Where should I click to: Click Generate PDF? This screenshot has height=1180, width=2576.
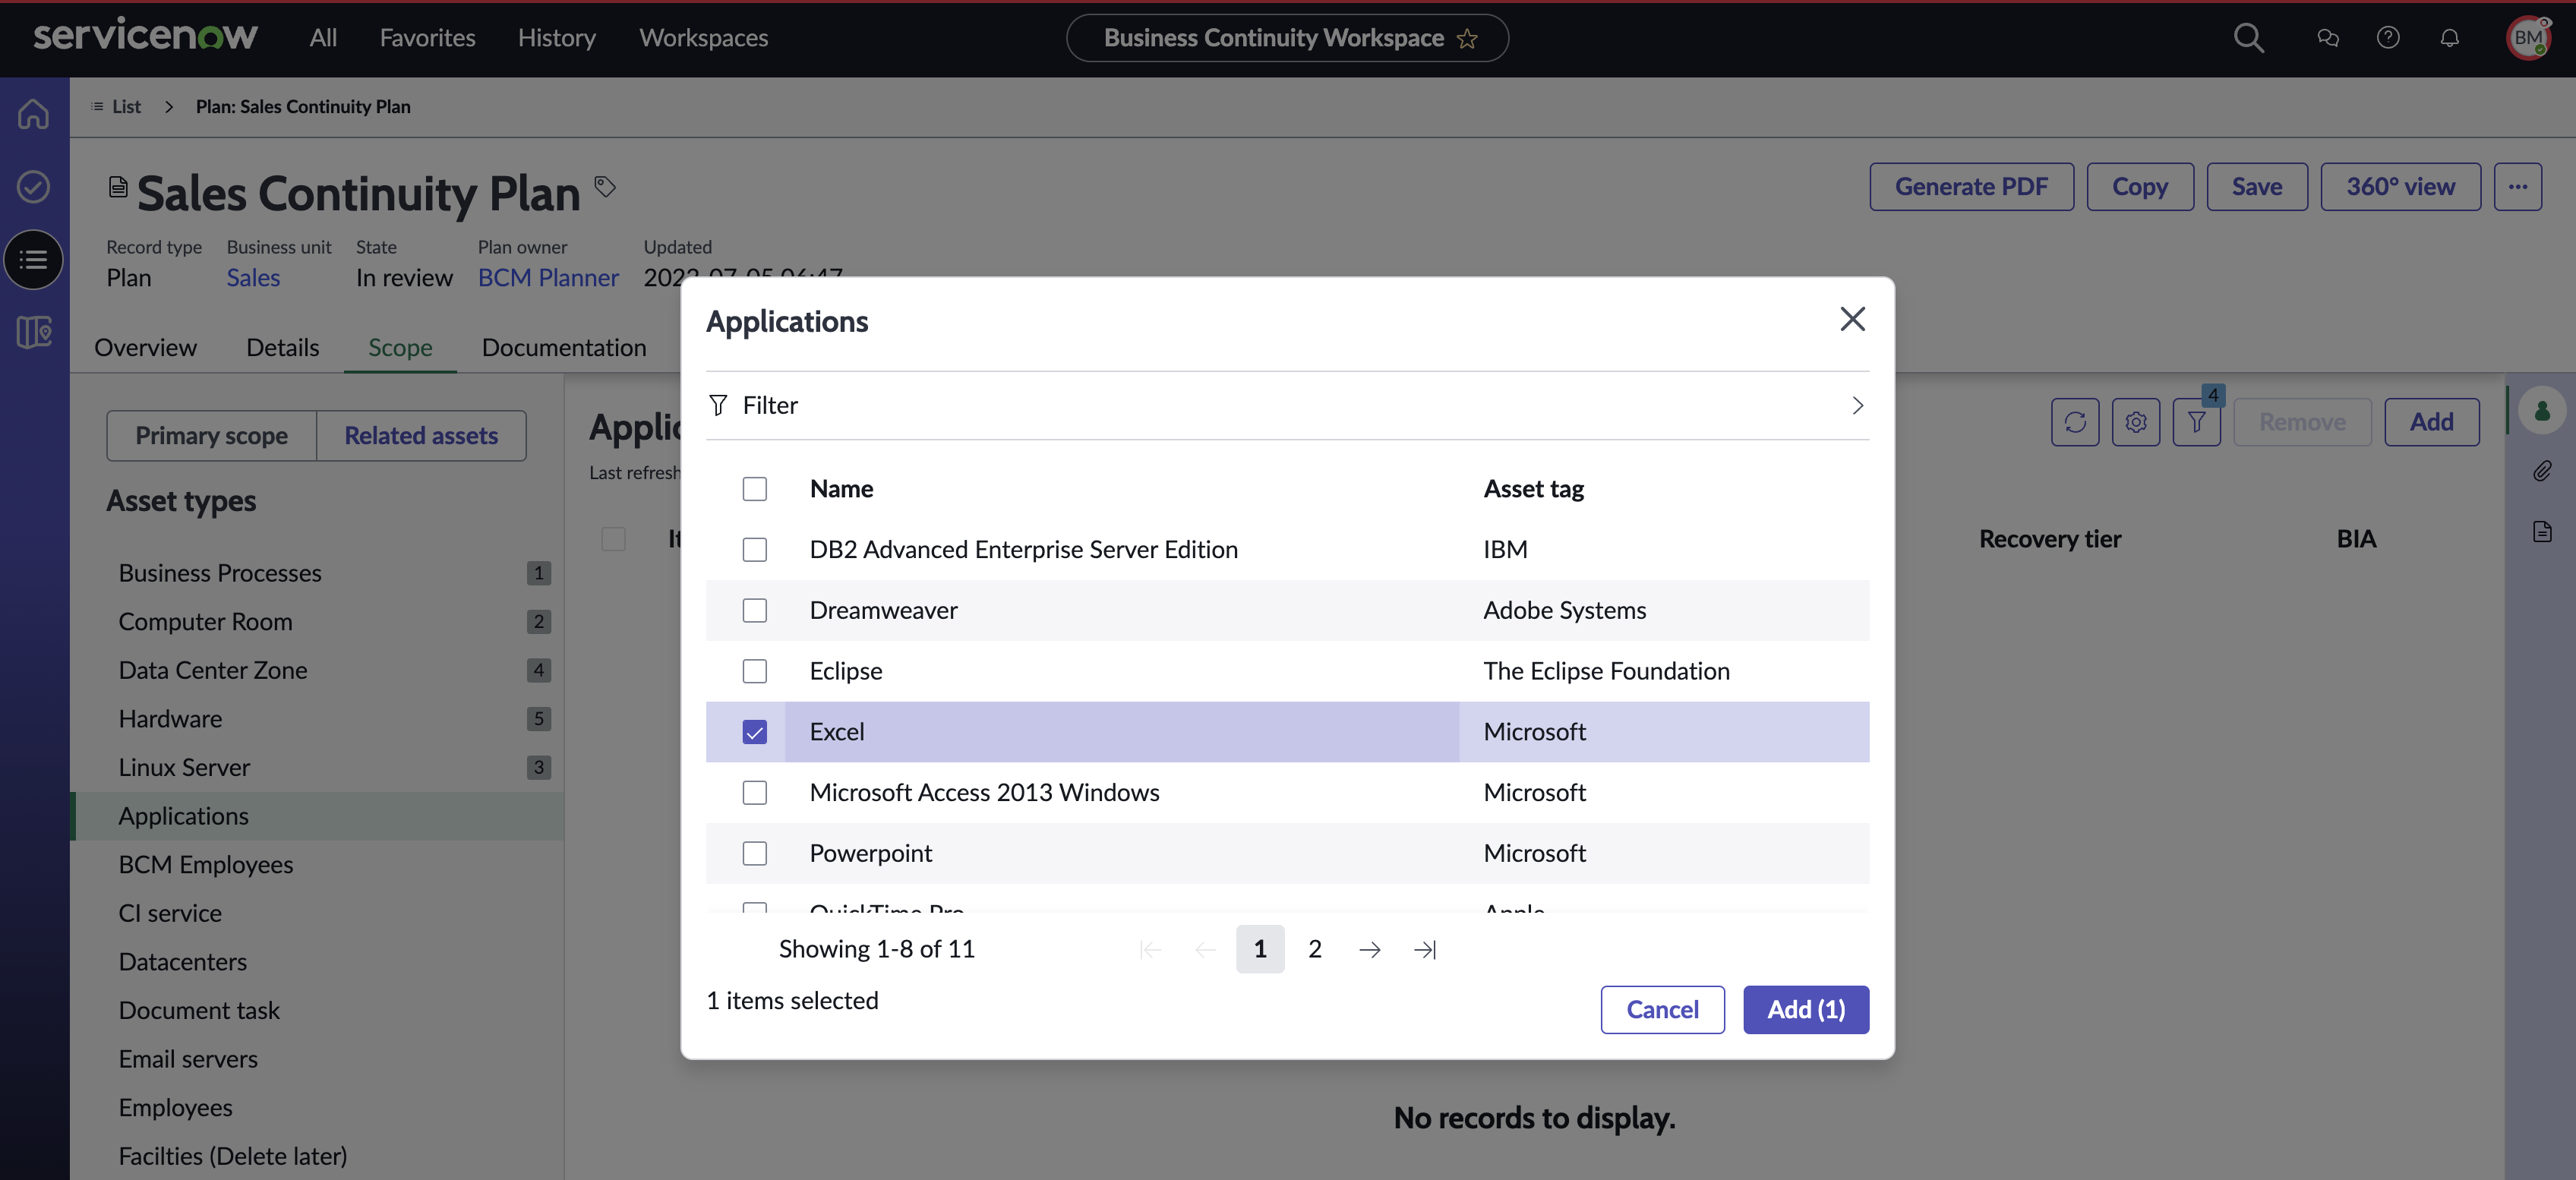click(1971, 187)
